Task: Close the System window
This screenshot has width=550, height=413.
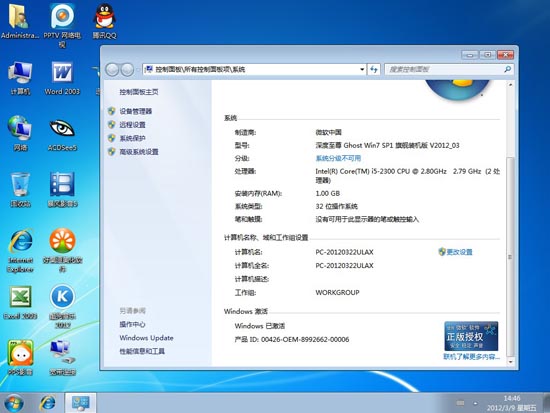Action: tap(505, 55)
